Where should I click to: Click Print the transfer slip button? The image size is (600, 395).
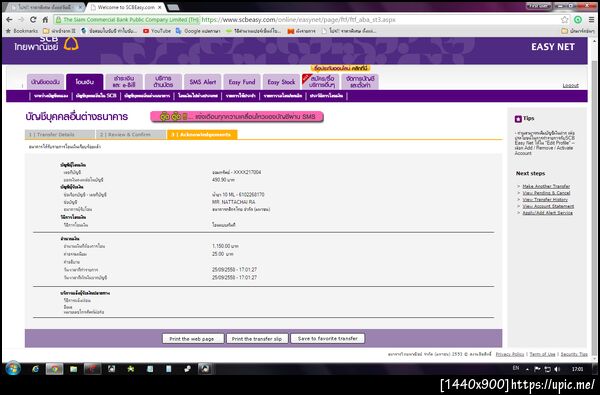(x=257, y=339)
